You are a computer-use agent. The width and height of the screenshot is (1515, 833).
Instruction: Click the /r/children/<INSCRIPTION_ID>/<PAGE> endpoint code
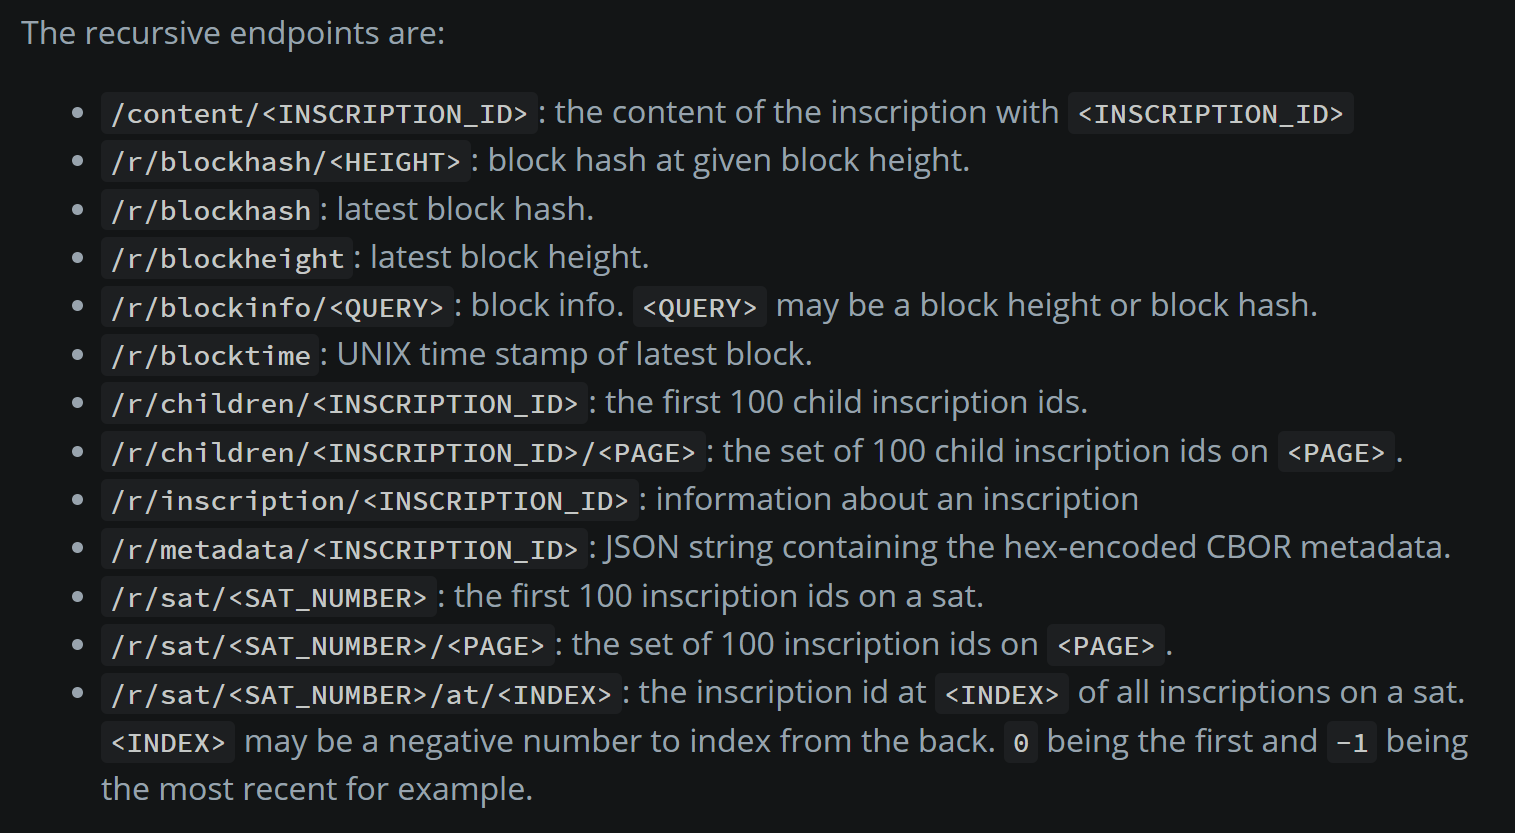[x=403, y=453]
